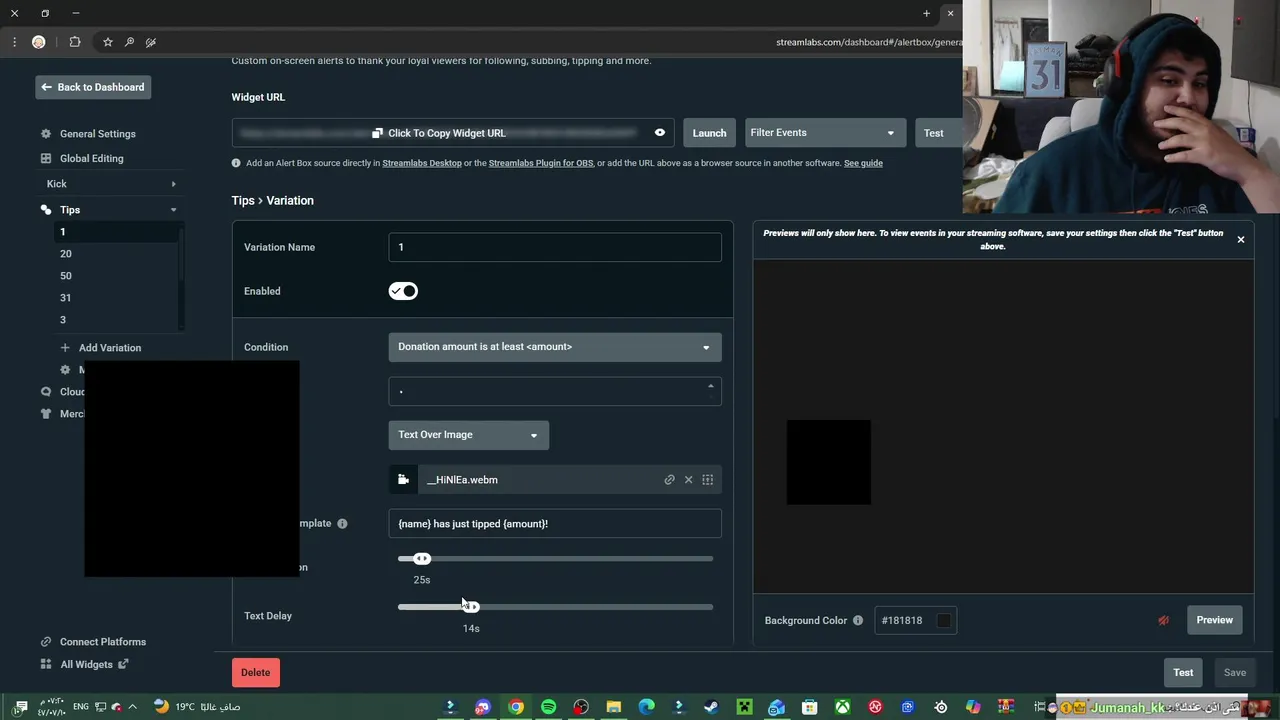This screenshot has height=720, width=1280.
Task: Toggle the muted sound icon beside Preview
Action: tap(1164, 621)
